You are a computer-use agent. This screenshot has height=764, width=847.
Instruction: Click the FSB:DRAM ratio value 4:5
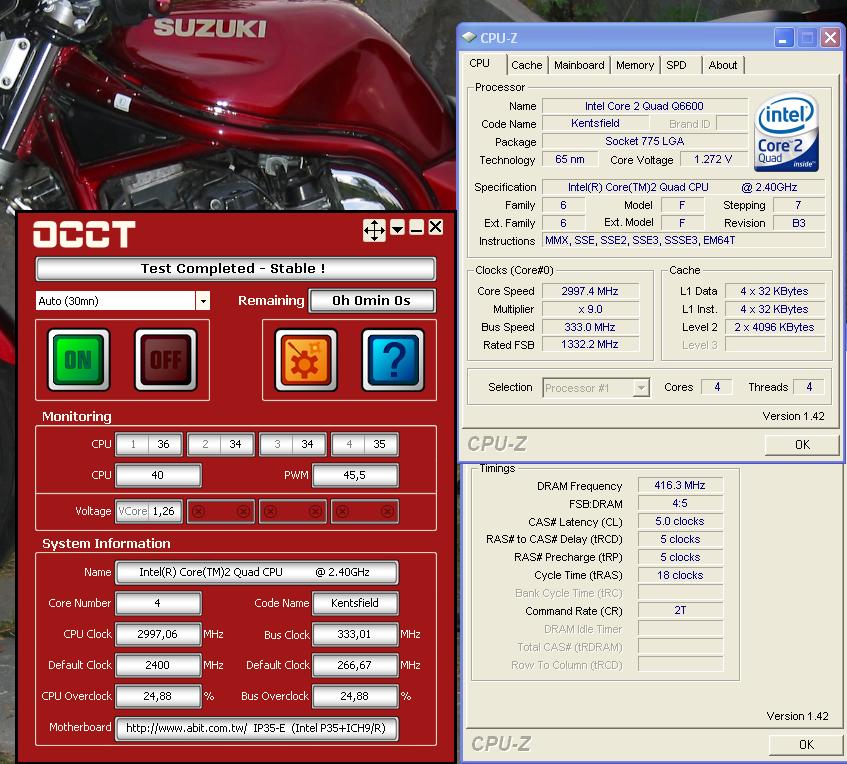click(680, 503)
